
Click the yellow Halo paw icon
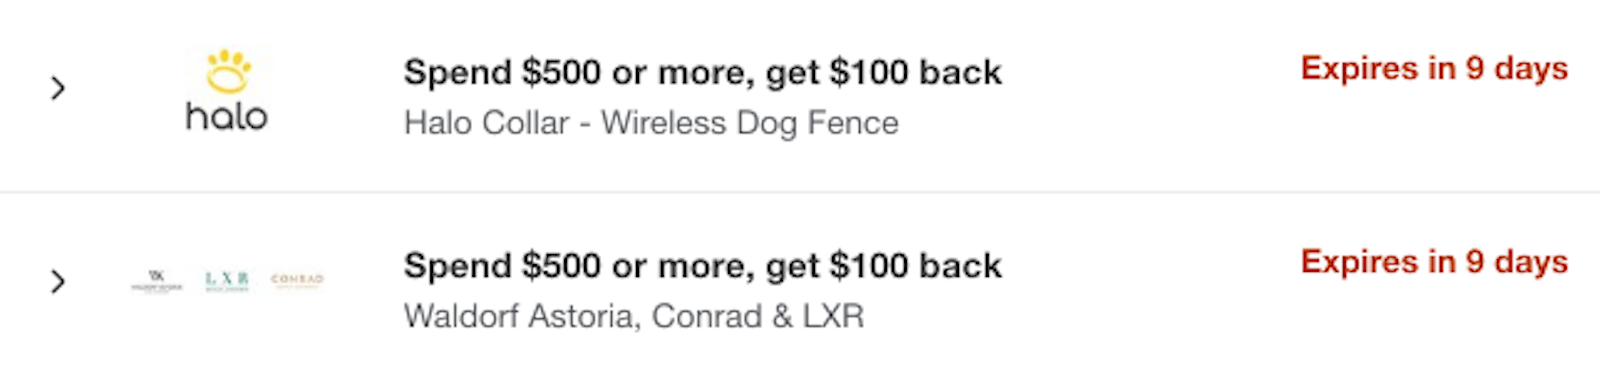[228, 71]
